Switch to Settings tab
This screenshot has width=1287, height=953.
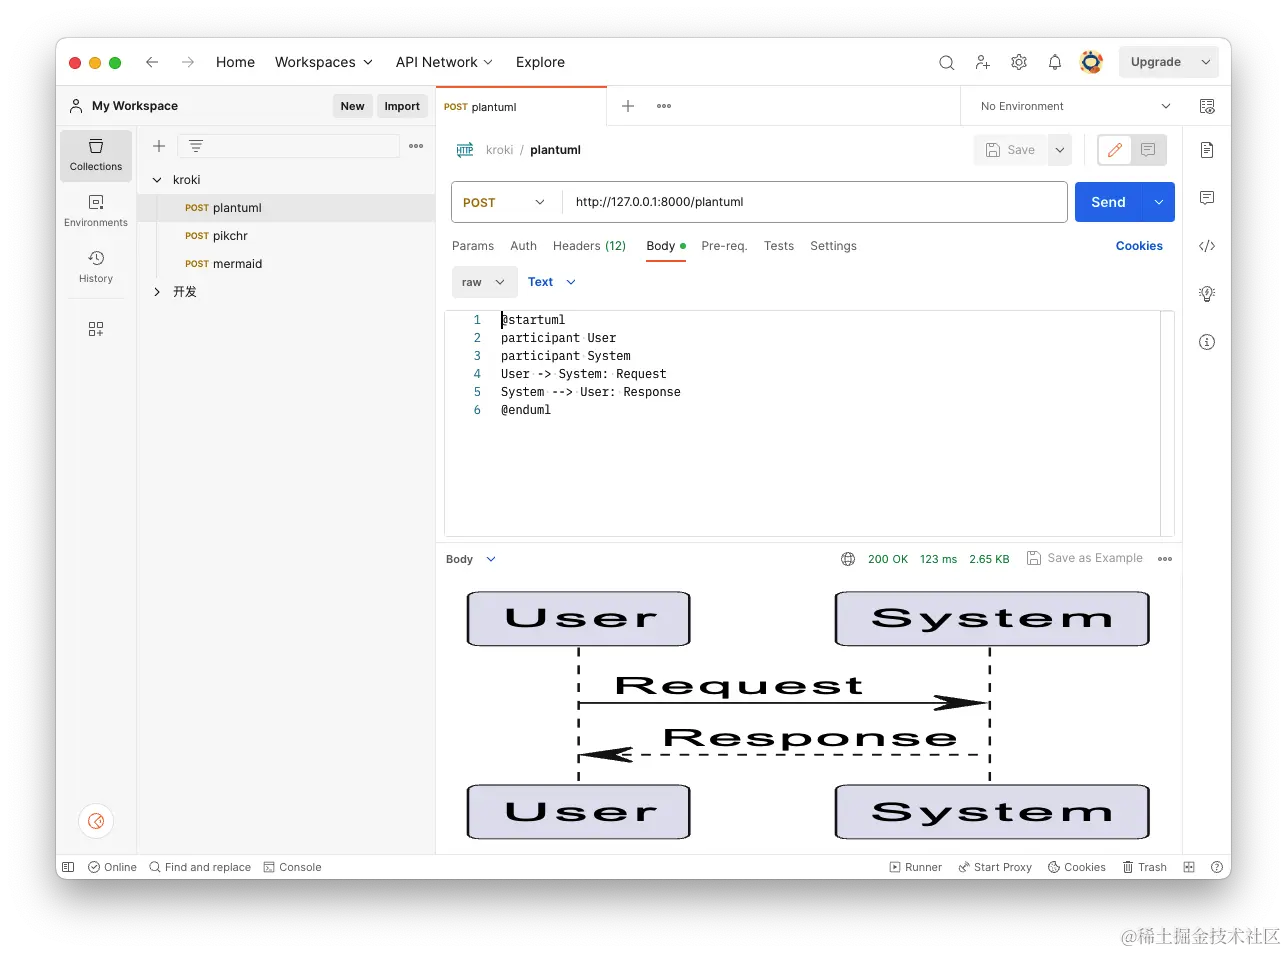pos(833,246)
